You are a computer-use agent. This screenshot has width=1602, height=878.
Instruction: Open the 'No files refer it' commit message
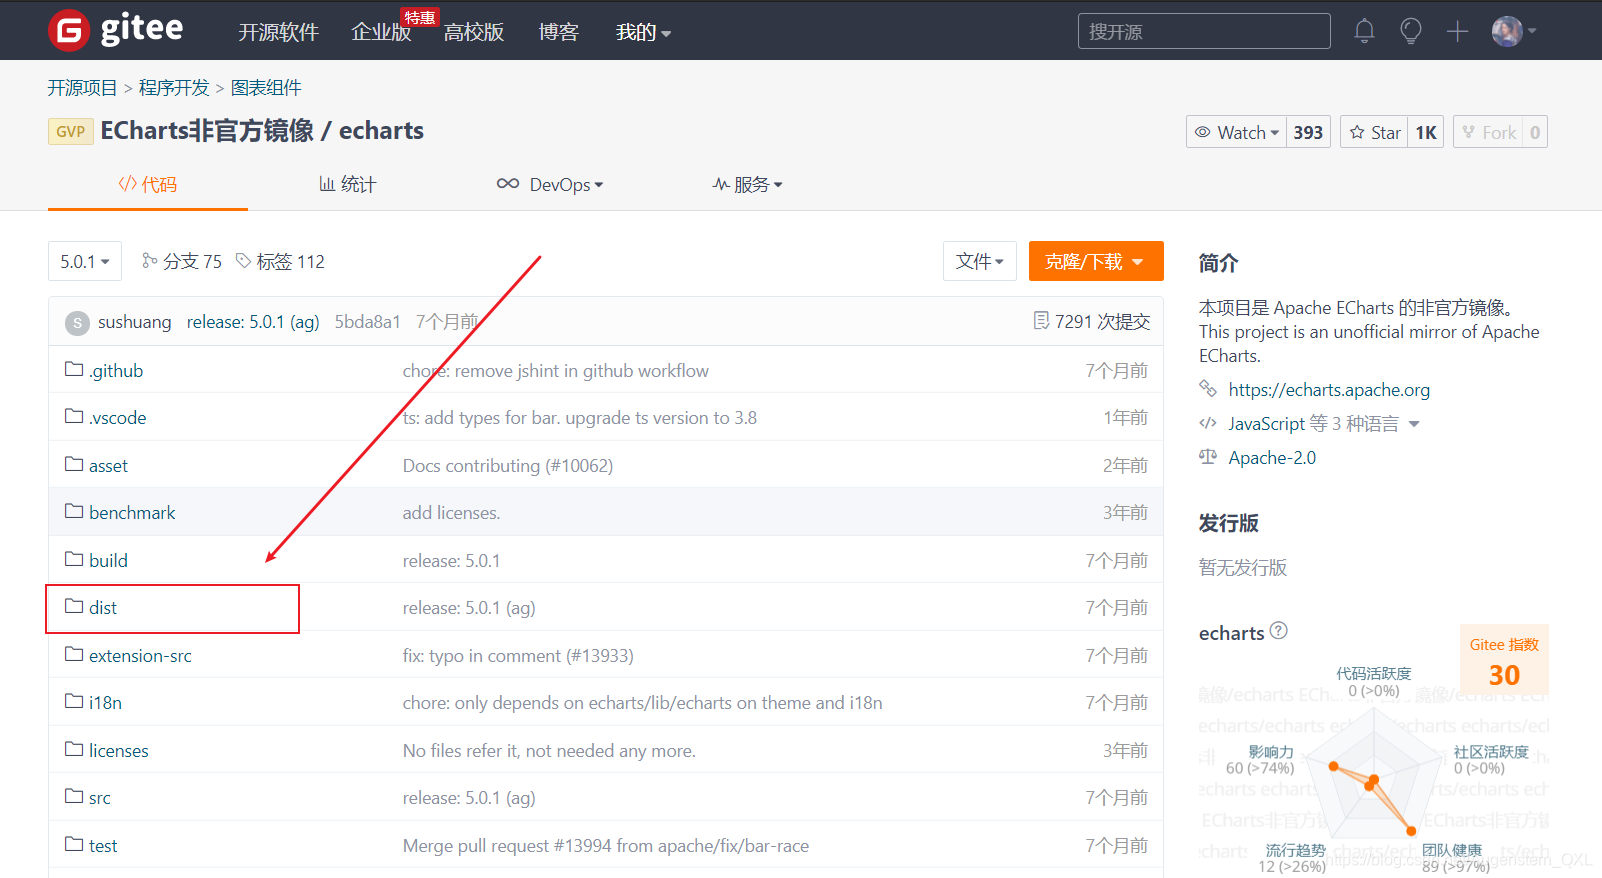pos(549,751)
